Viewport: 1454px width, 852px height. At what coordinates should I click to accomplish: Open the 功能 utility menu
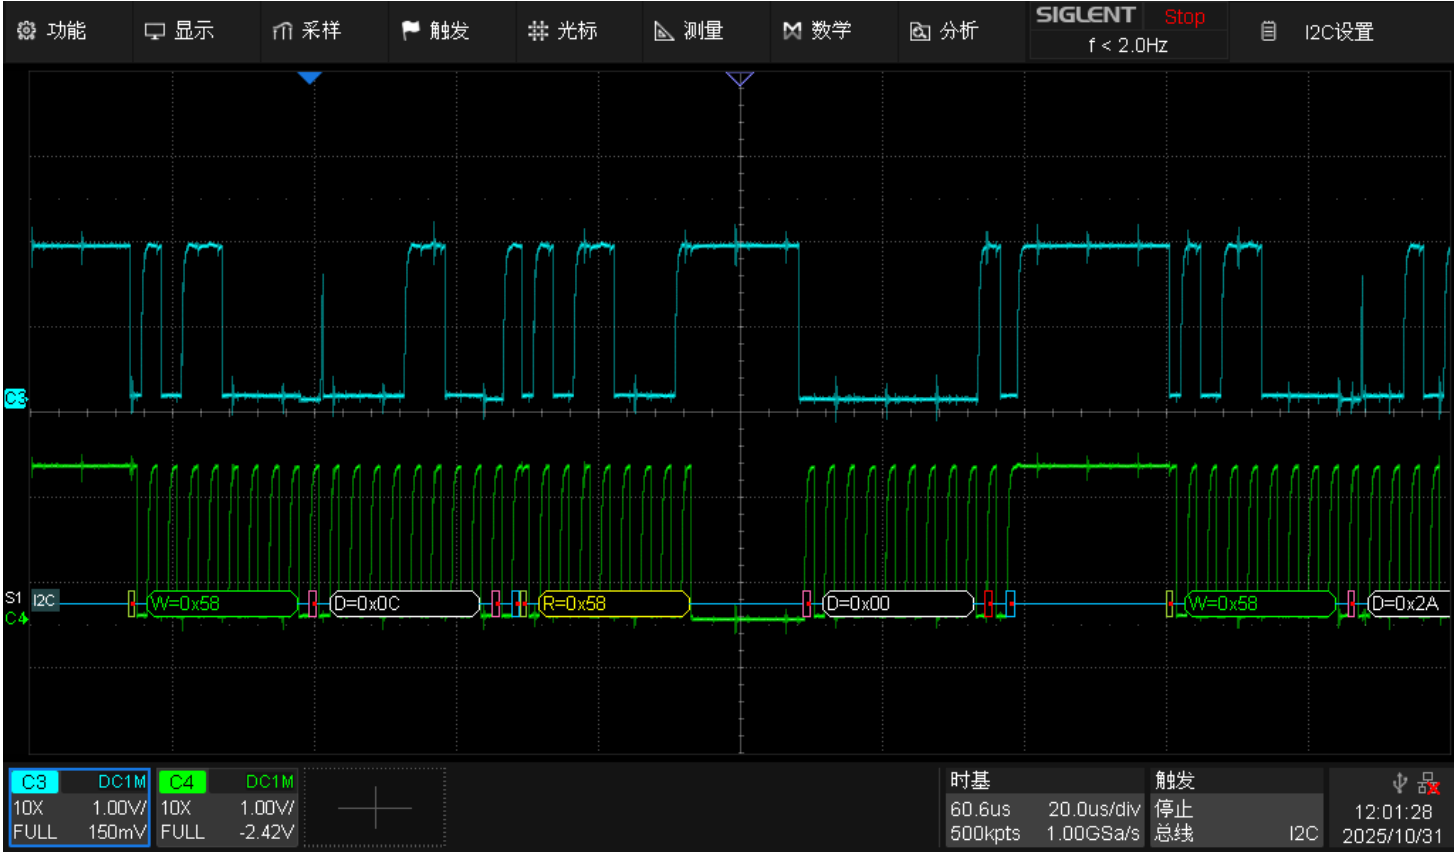[x=53, y=31]
